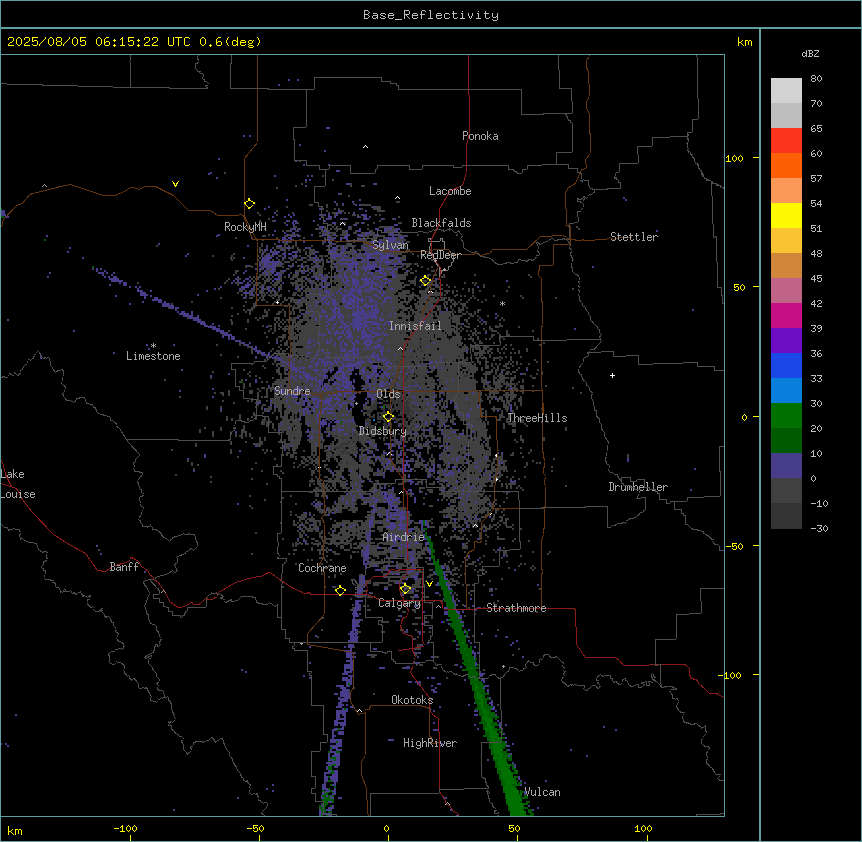Click the Blackfalds city label

tap(441, 223)
